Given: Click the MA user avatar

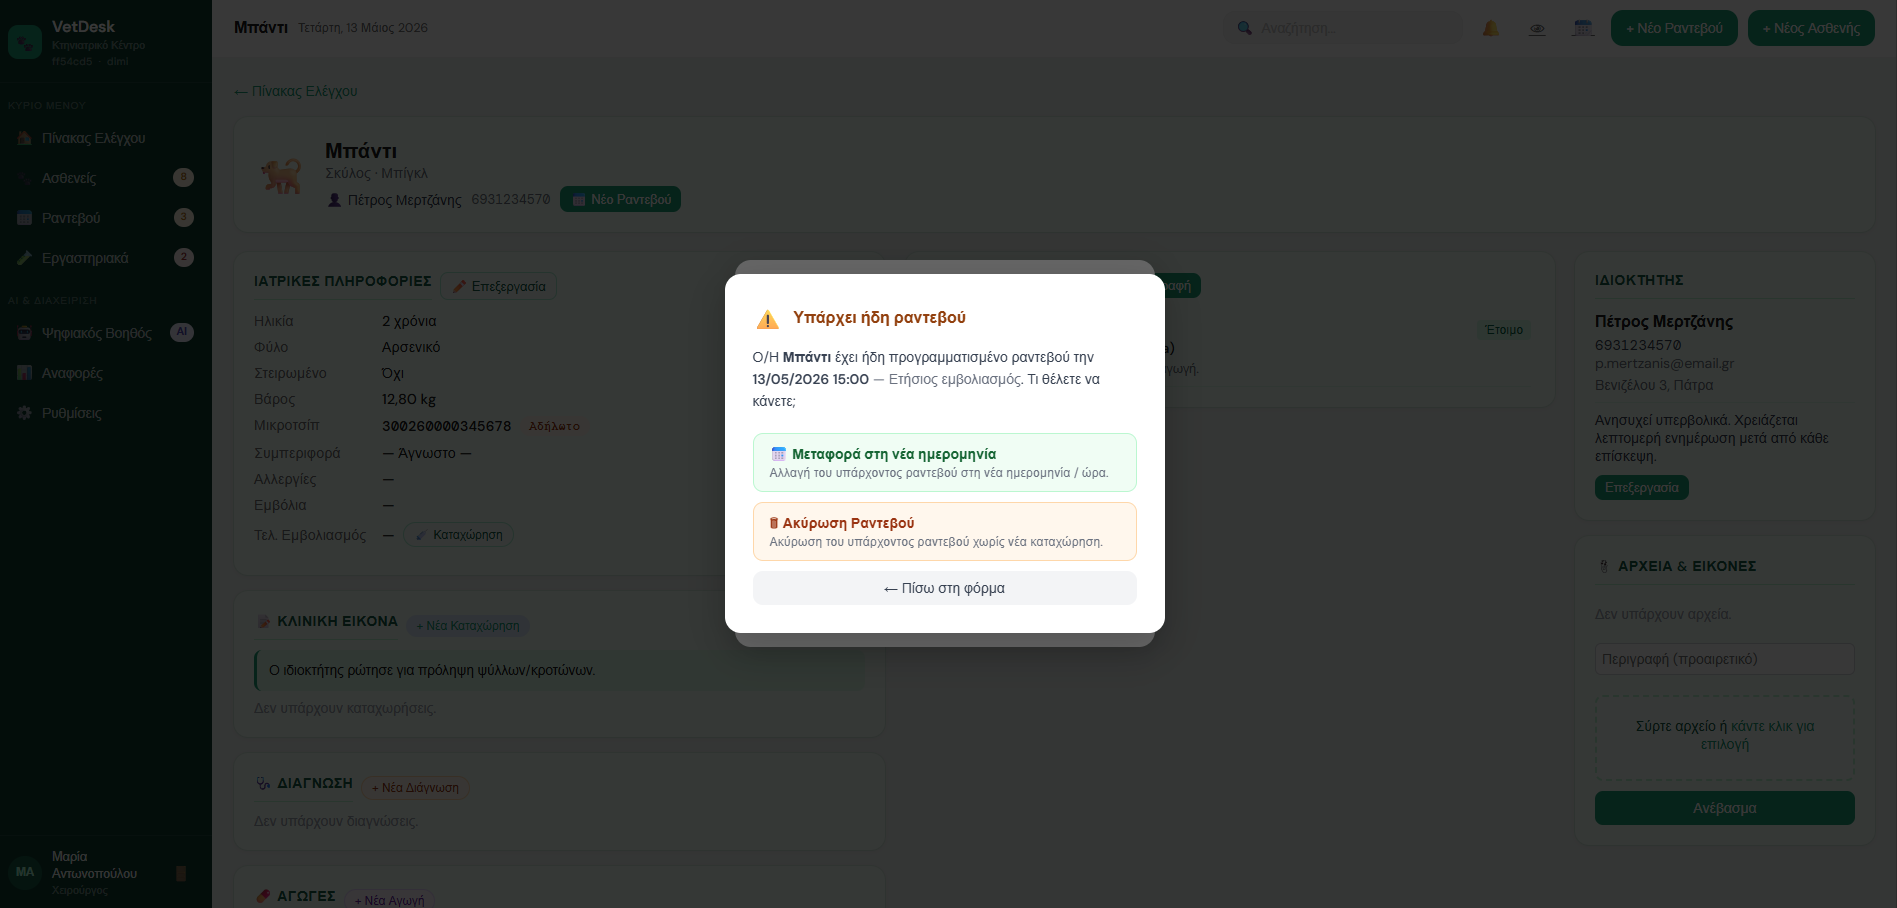Looking at the screenshot, I should tap(25, 872).
